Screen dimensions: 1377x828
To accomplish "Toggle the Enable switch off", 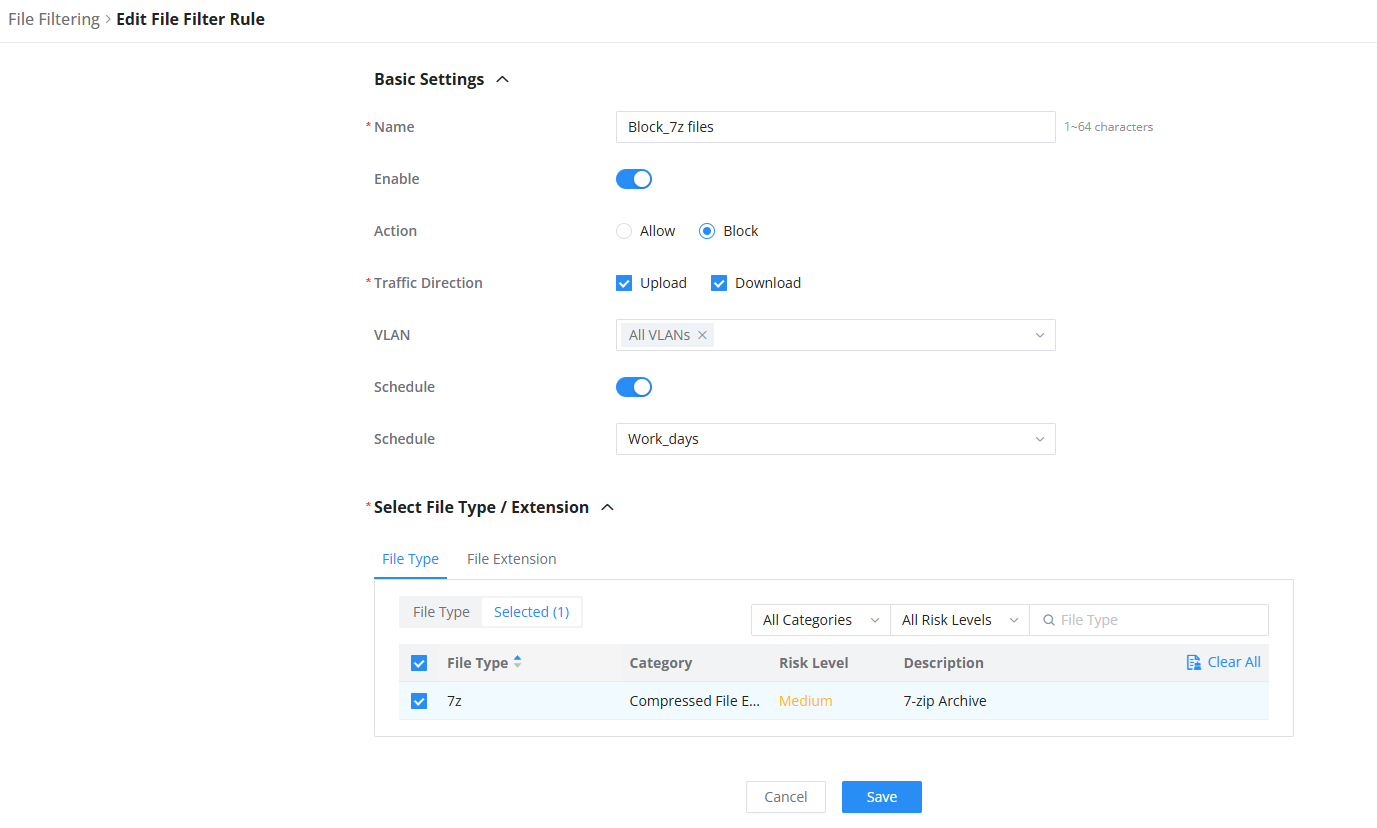I will 634,179.
